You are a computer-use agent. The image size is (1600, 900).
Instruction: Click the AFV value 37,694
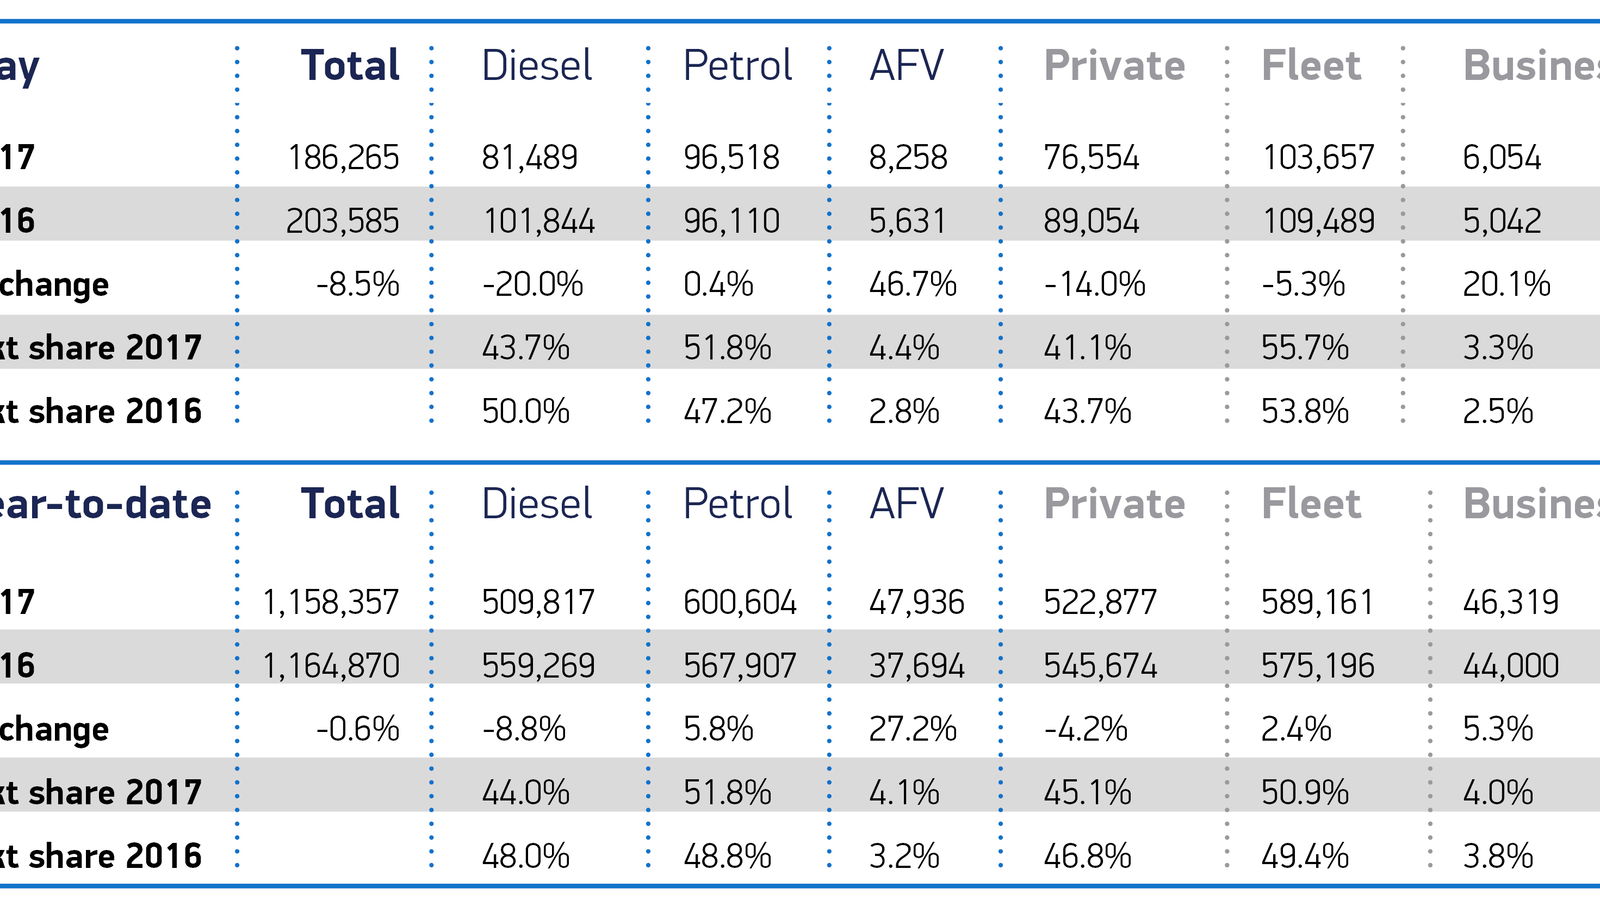[916, 666]
